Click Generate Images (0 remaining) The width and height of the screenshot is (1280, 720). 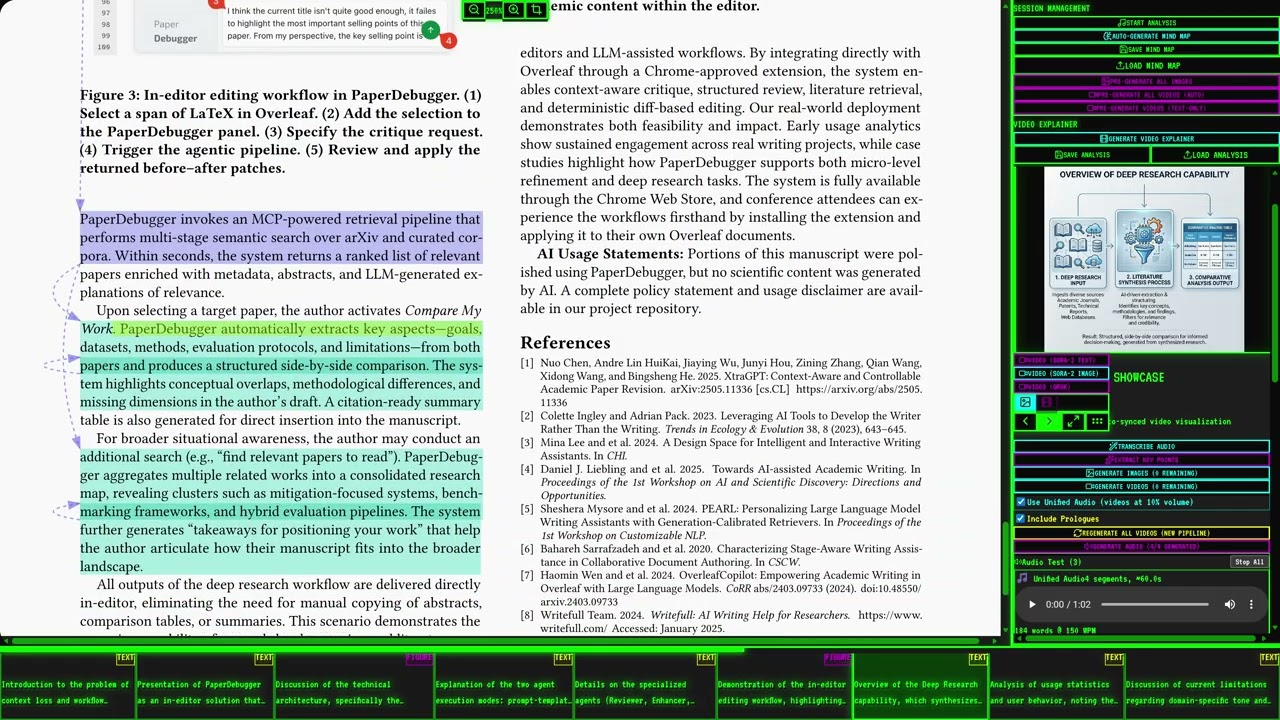click(x=1142, y=473)
